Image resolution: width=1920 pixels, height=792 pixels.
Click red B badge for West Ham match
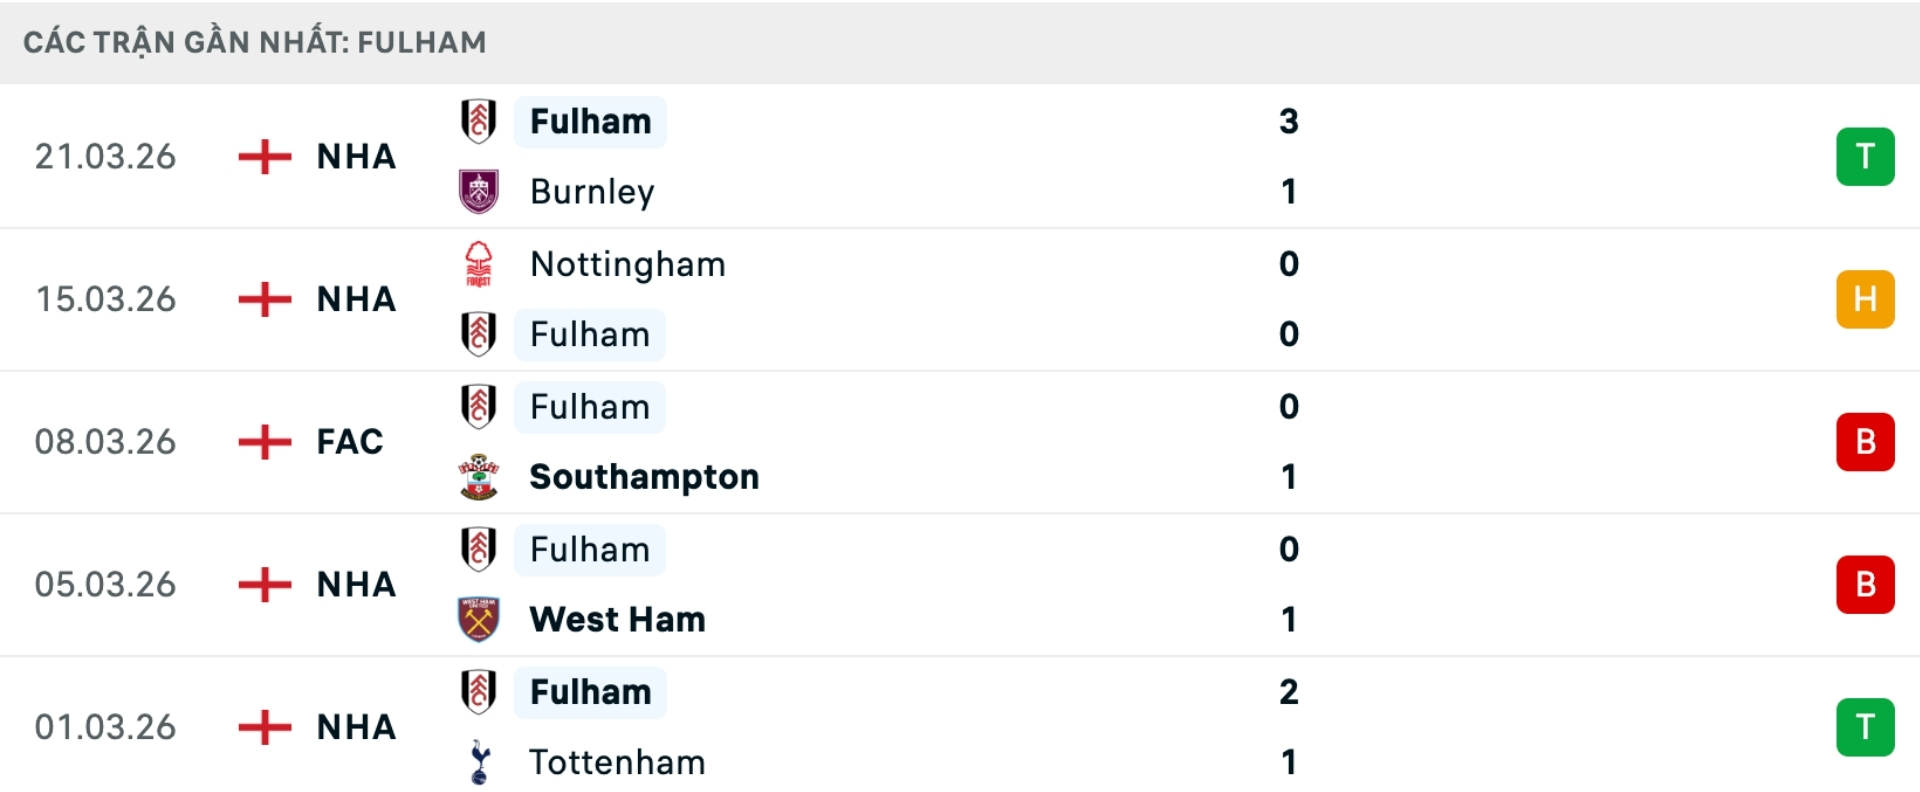coord(1865,584)
